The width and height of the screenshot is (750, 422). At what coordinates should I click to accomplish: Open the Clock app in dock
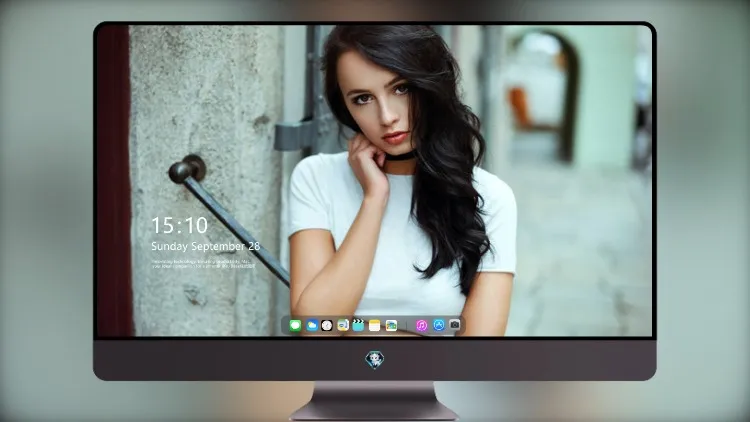327,325
